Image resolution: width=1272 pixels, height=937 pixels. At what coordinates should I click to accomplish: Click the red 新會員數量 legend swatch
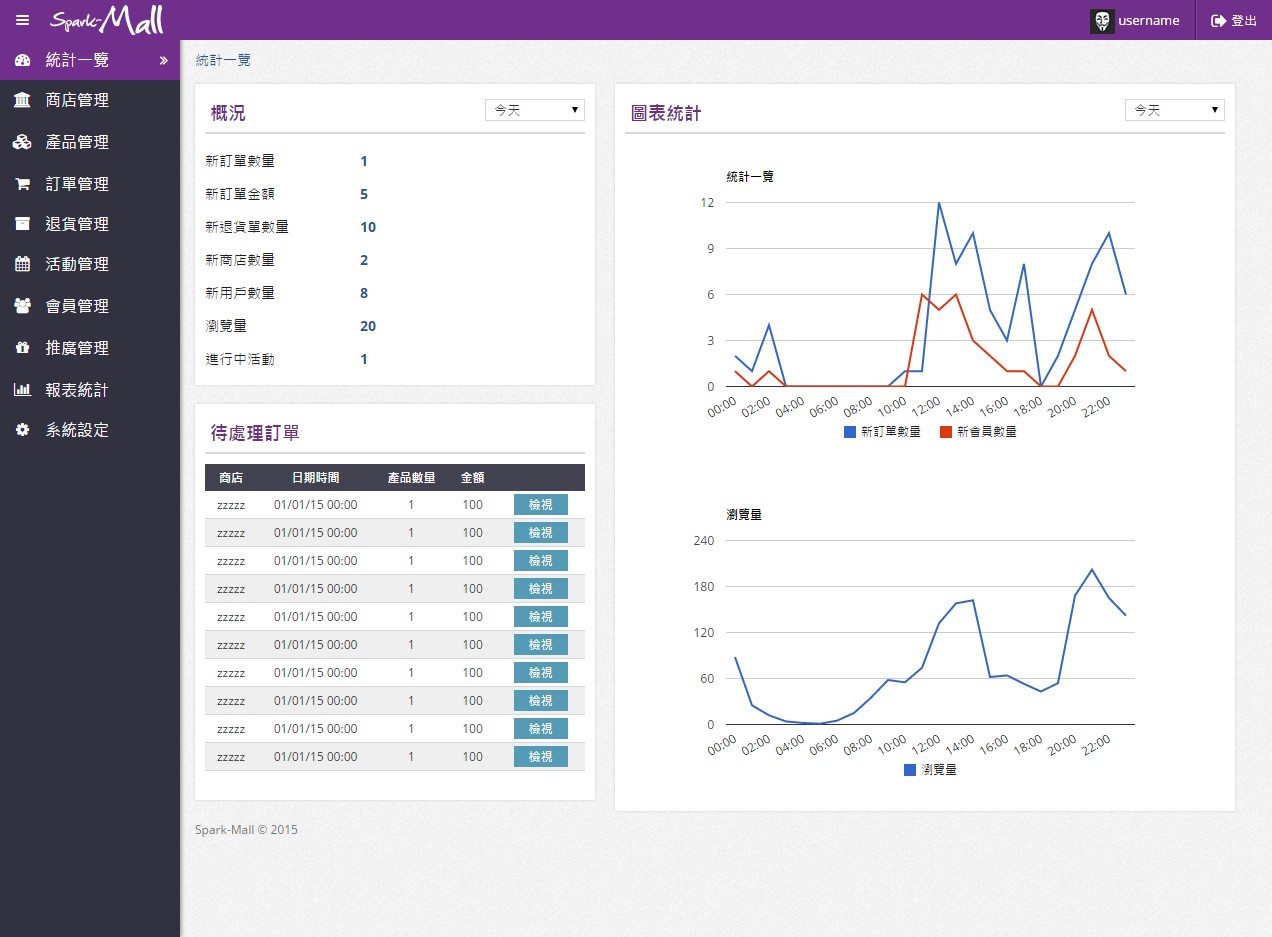pyautogui.click(x=946, y=432)
